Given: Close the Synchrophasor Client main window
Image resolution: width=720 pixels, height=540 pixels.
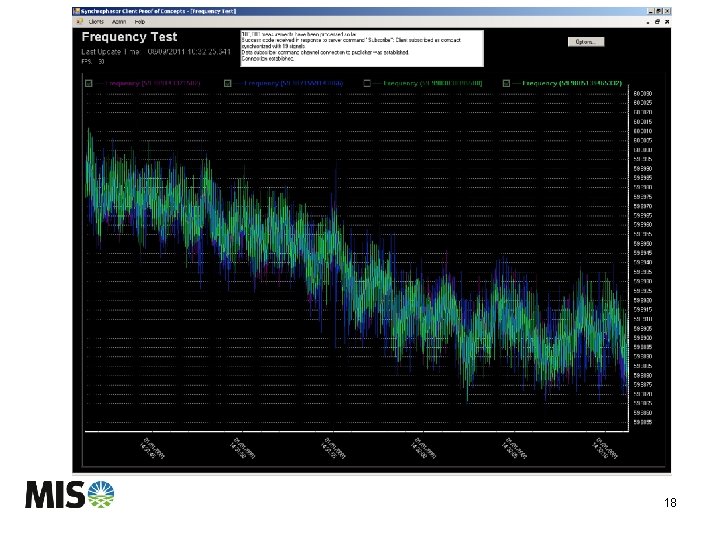Looking at the screenshot, I should (667, 11).
